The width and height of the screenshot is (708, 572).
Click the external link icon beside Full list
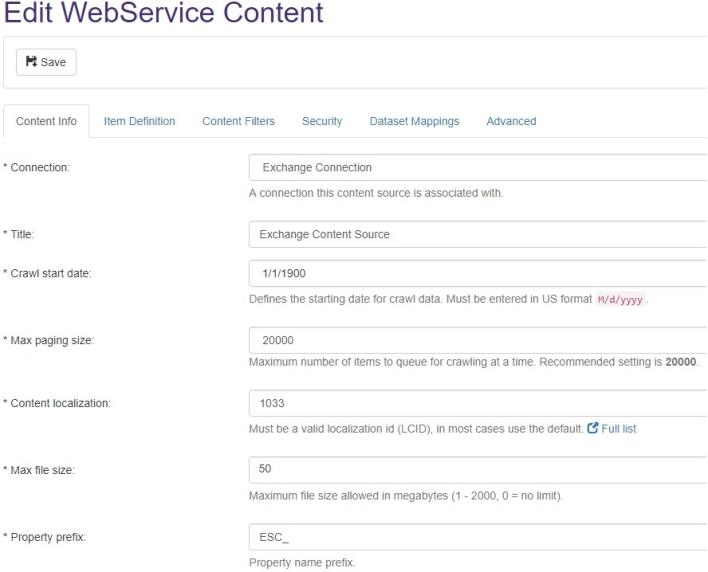click(593, 429)
